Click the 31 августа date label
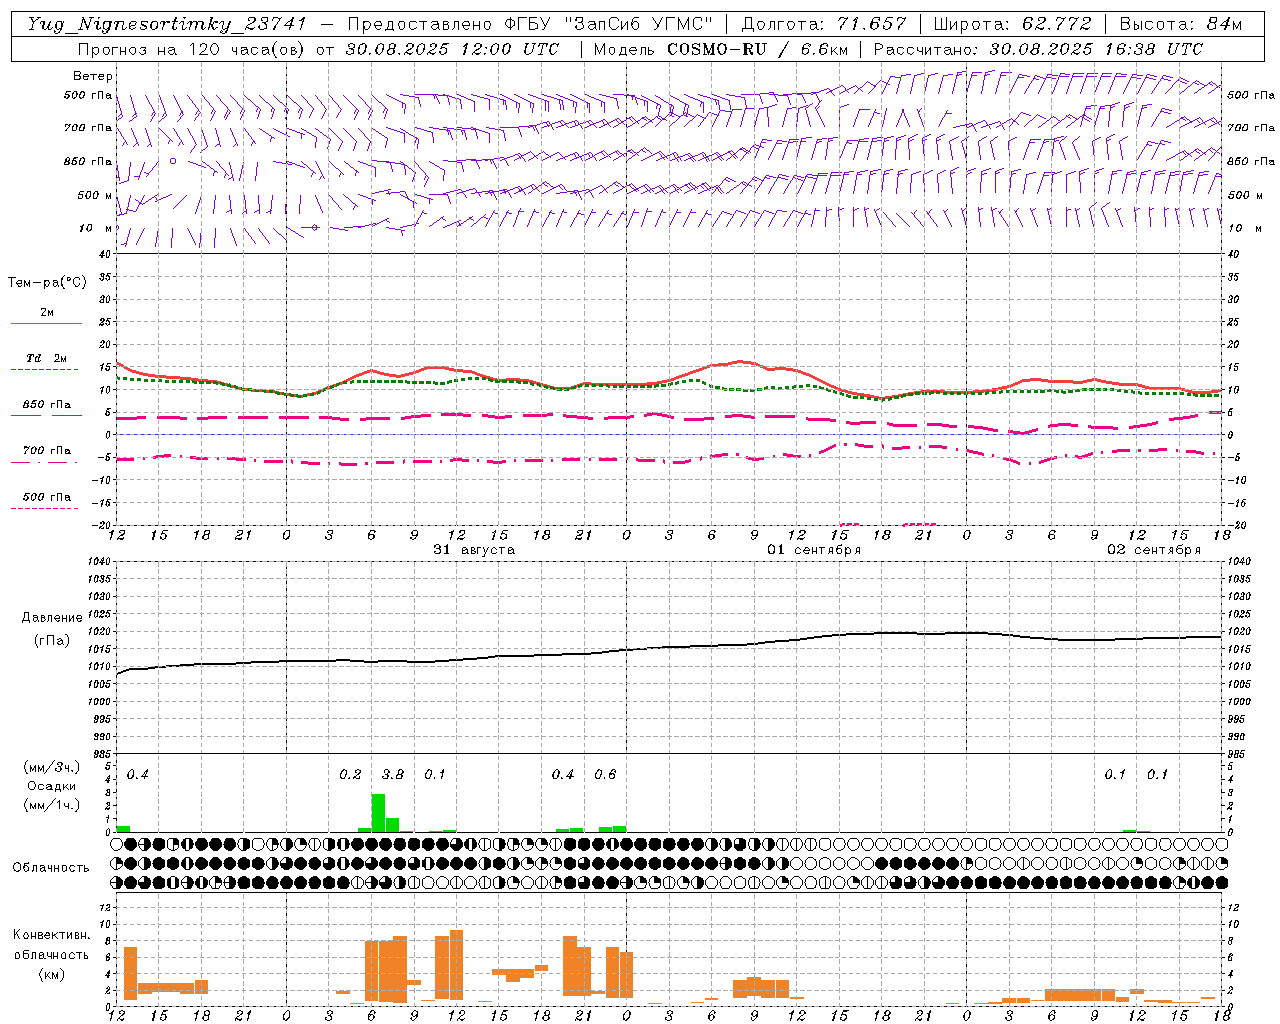The image size is (1280, 1024). point(474,550)
